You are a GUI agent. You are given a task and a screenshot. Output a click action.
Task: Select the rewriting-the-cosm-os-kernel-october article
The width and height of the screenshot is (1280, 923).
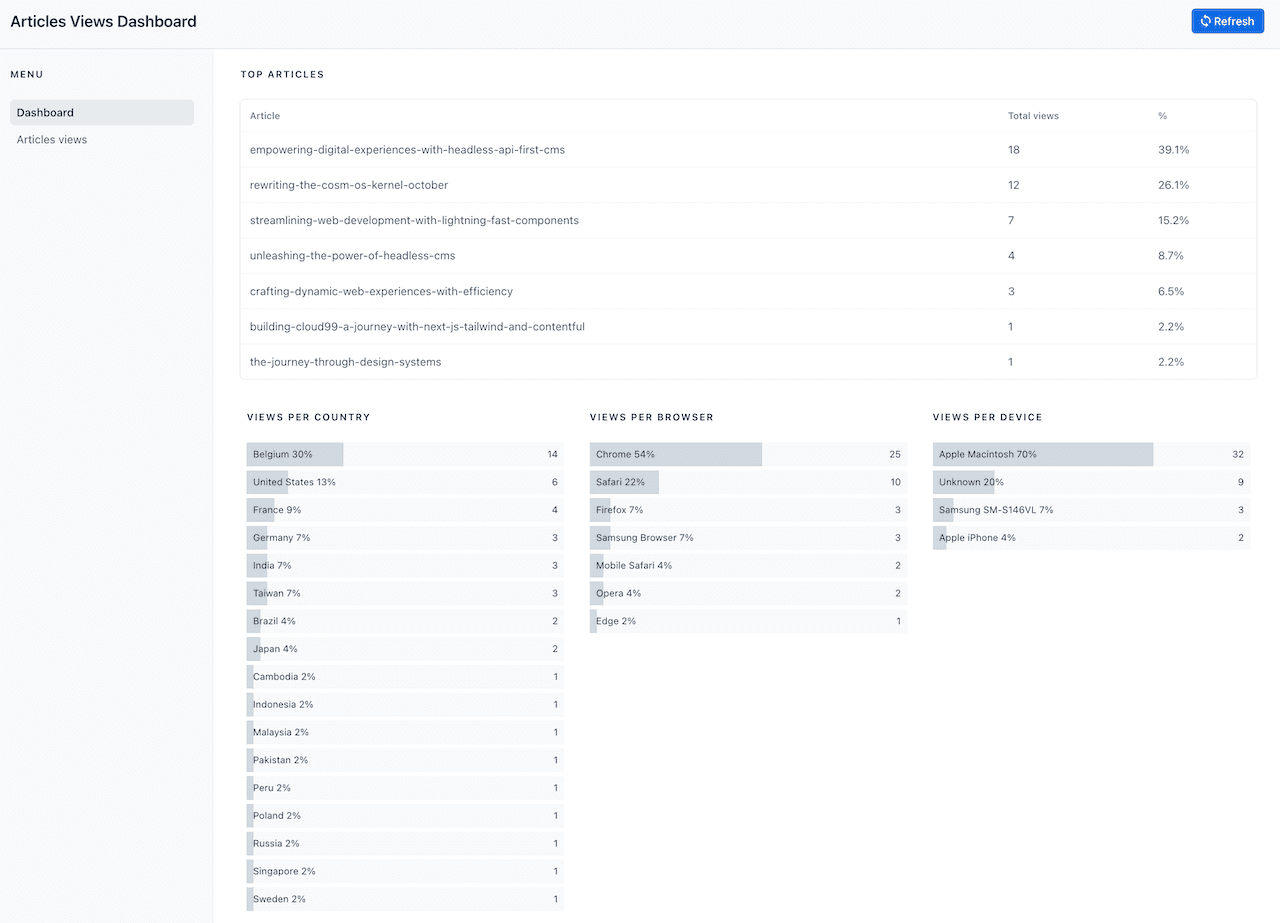pyautogui.click(x=349, y=185)
